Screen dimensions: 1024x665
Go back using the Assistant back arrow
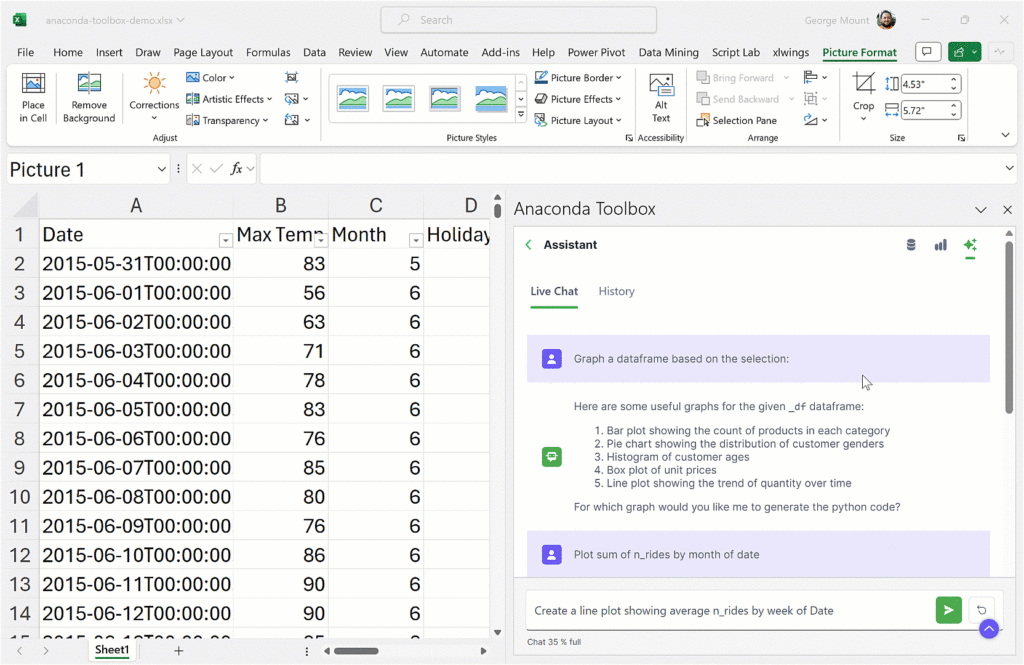528,245
